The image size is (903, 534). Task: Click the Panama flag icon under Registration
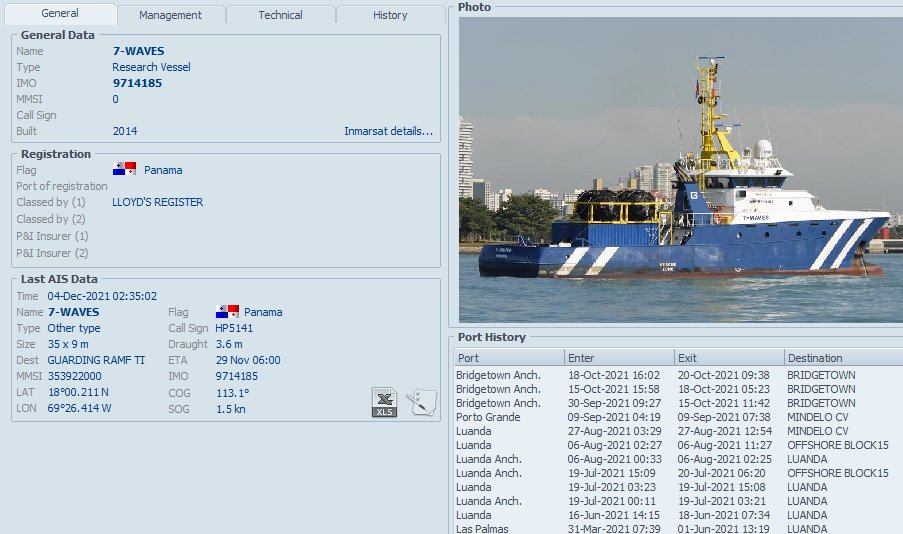[124, 169]
